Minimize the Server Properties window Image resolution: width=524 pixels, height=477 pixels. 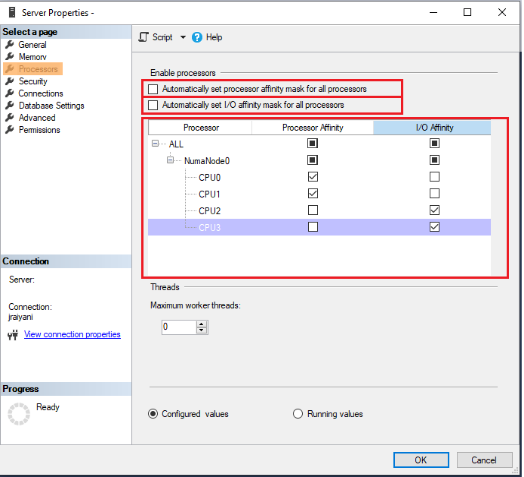point(433,12)
